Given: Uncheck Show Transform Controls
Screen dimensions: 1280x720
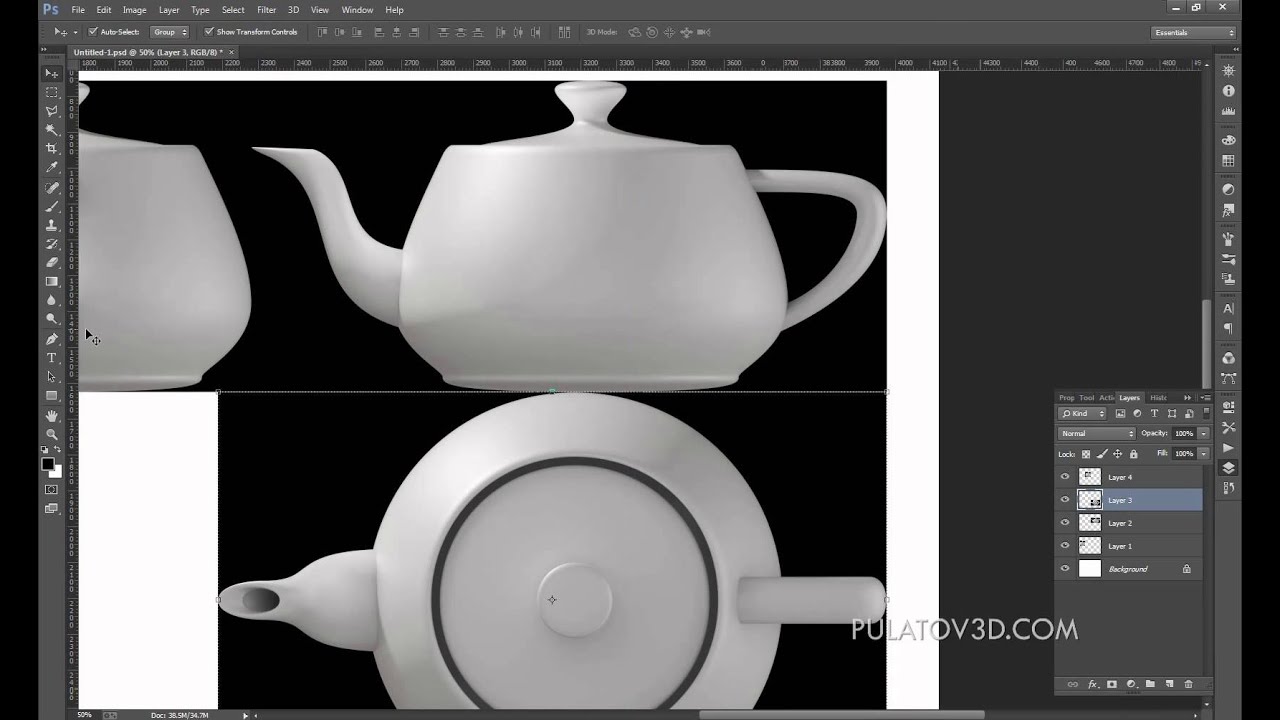Looking at the screenshot, I should (209, 32).
